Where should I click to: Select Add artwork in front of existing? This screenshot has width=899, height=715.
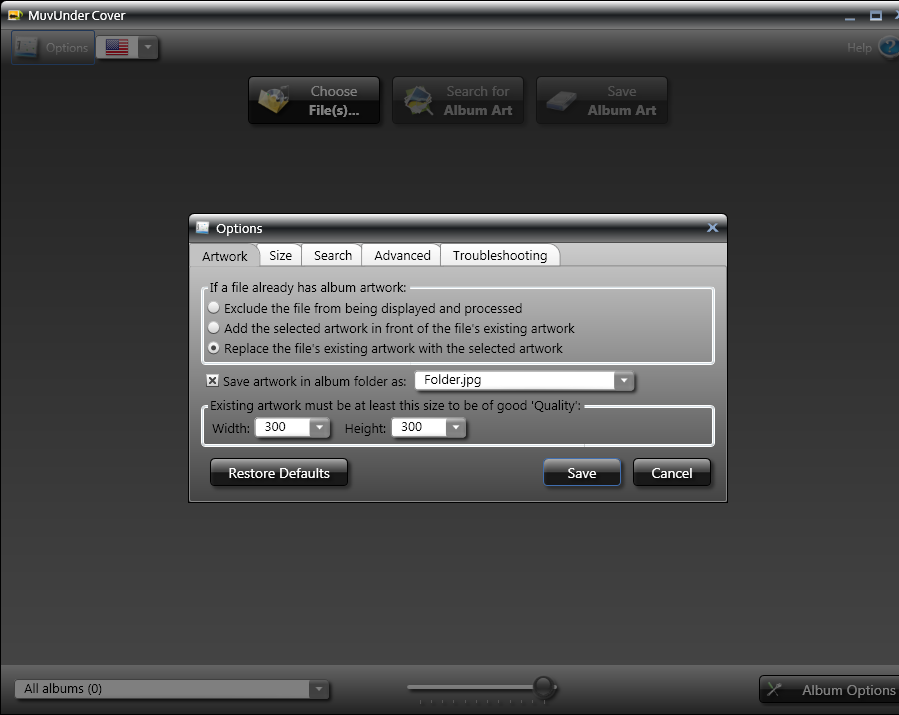pyautogui.click(x=214, y=328)
